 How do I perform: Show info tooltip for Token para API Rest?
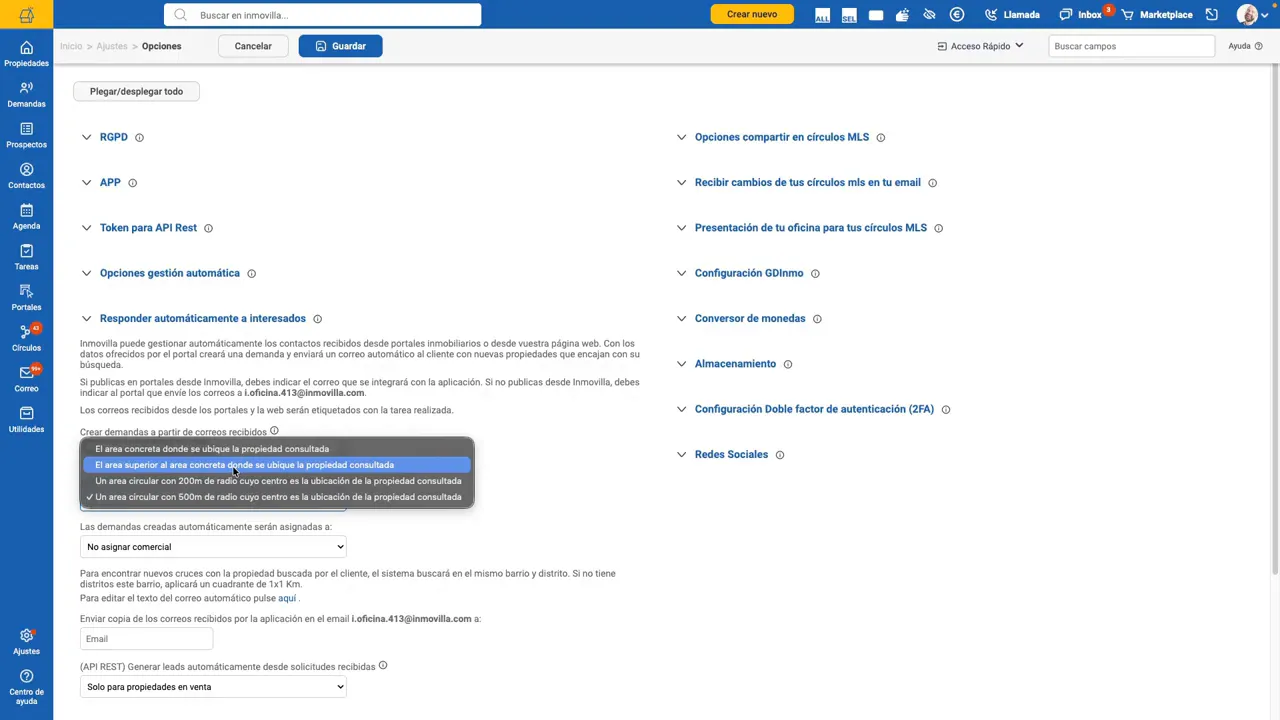coord(208,228)
